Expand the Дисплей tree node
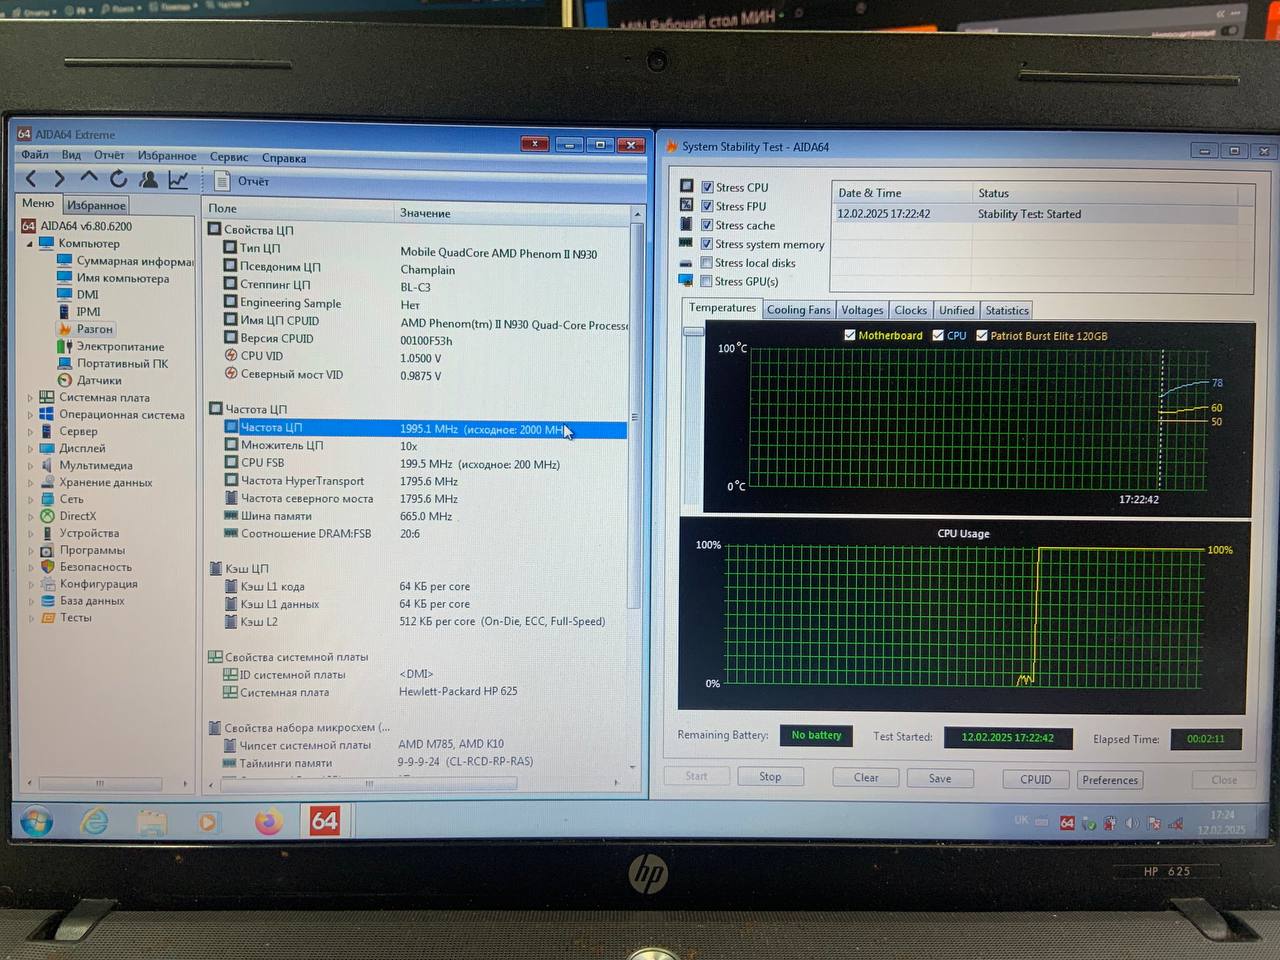The width and height of the screenshot is (1280, 960). [29, 448]
